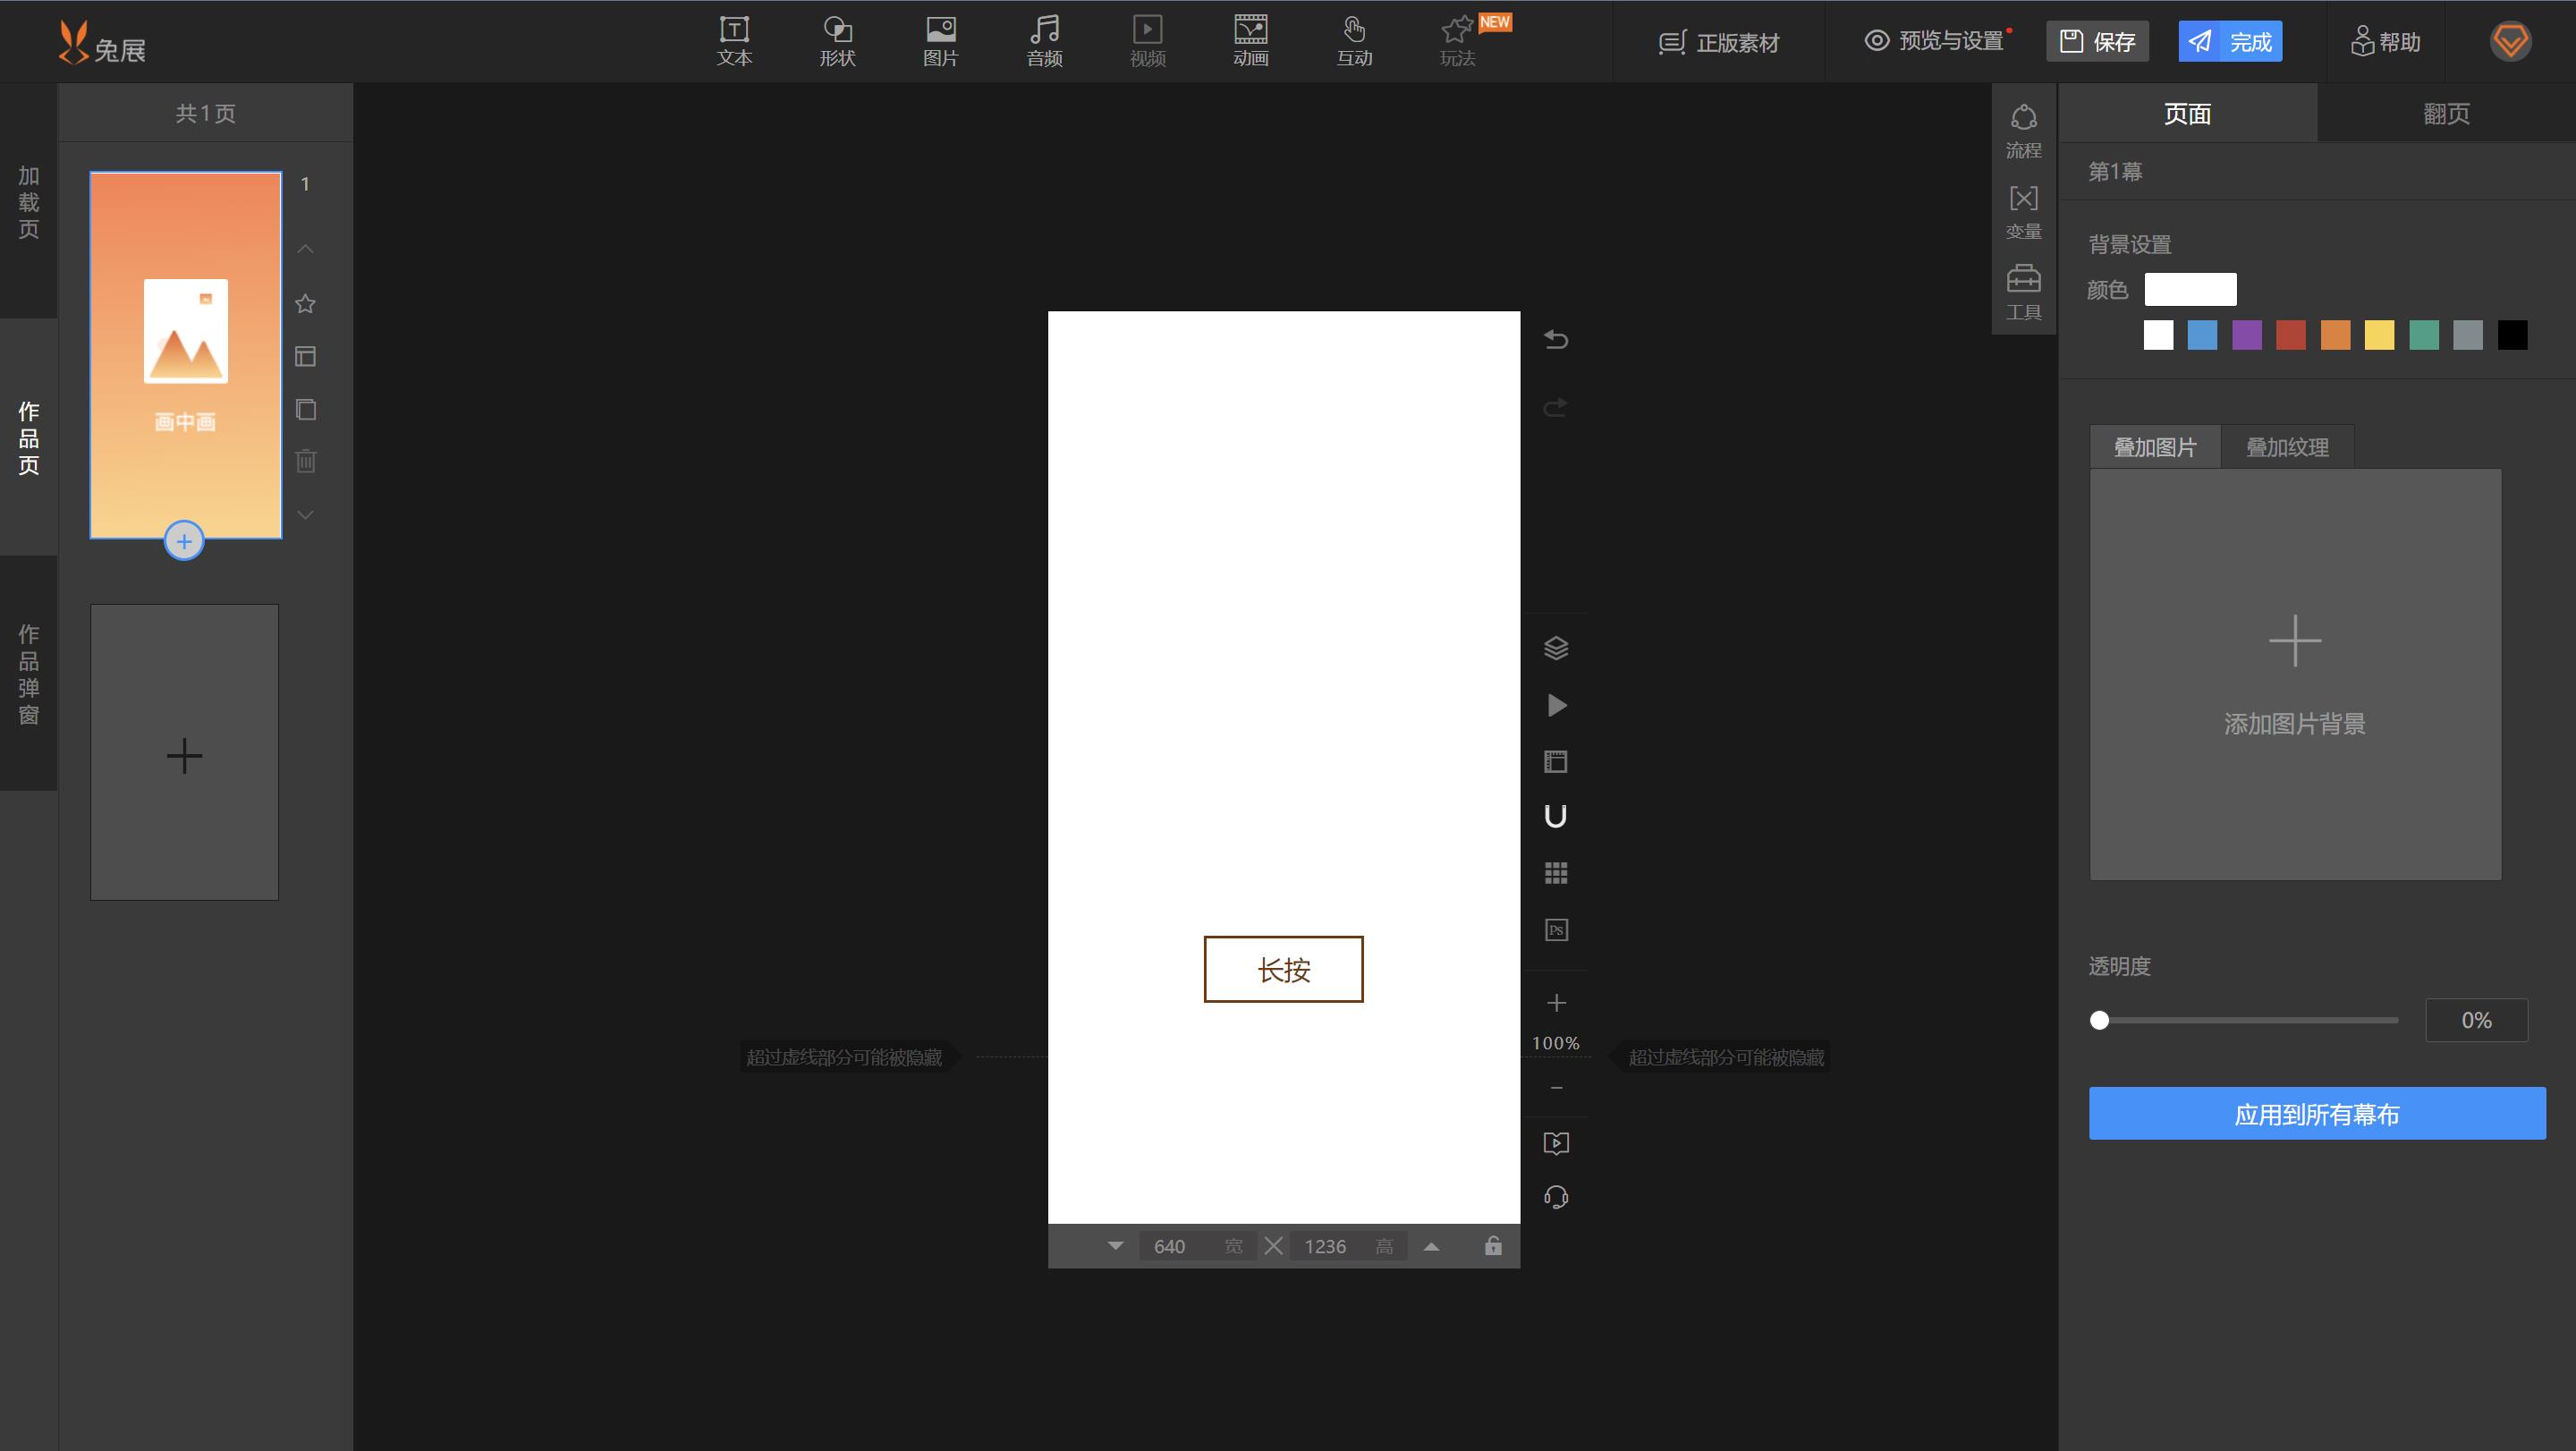2576x1451 pixels.
Task: Open the layers stack icon
Action: [x=1556, y=648]
